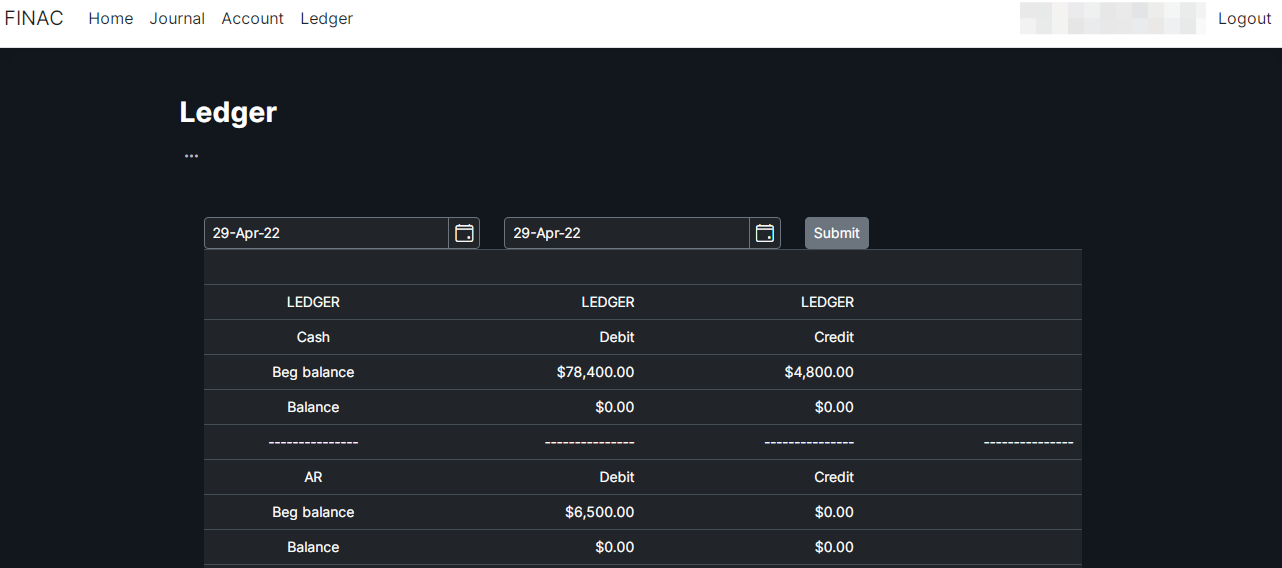Click the $6,500.00 AR debit balance

[x=599, y=512]
